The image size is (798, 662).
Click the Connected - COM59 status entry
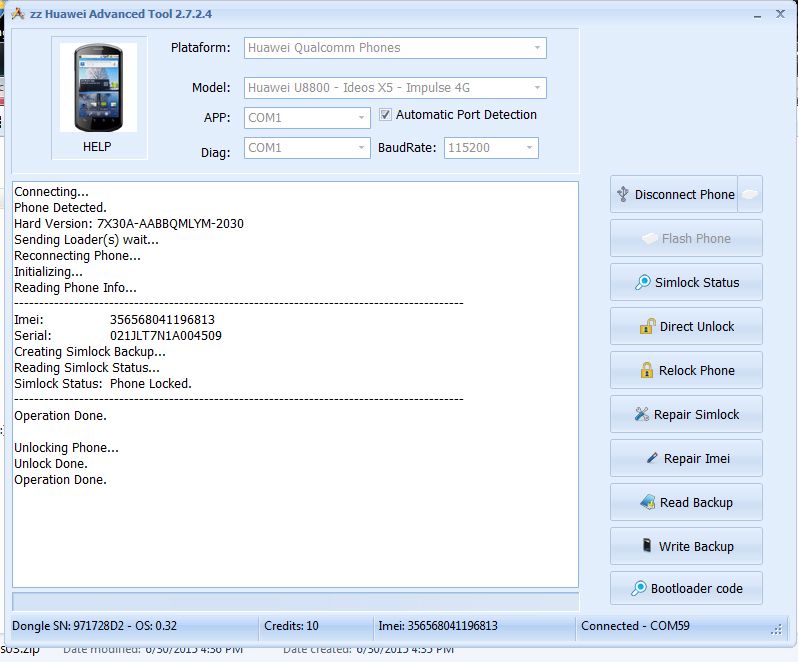click(x=635, y=626)
